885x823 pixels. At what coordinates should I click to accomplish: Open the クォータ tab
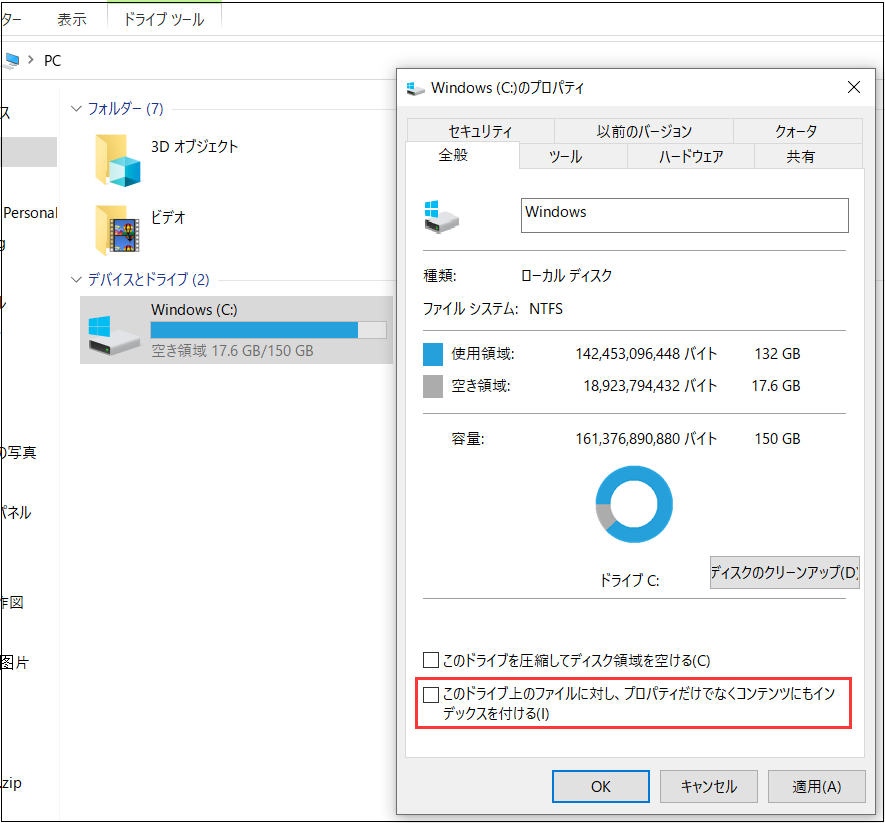point(797,131)
